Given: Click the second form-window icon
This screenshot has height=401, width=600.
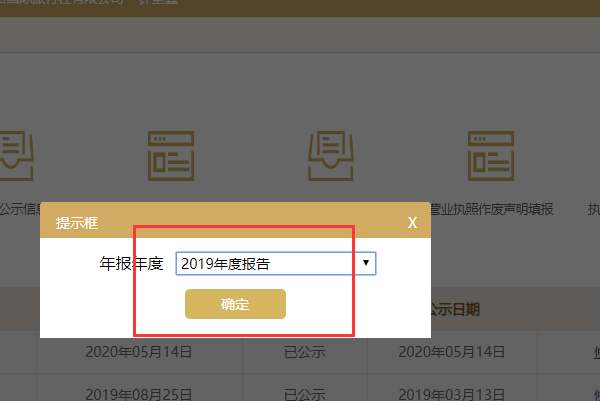Looking at the screenshot, I should tap(171, 156).
